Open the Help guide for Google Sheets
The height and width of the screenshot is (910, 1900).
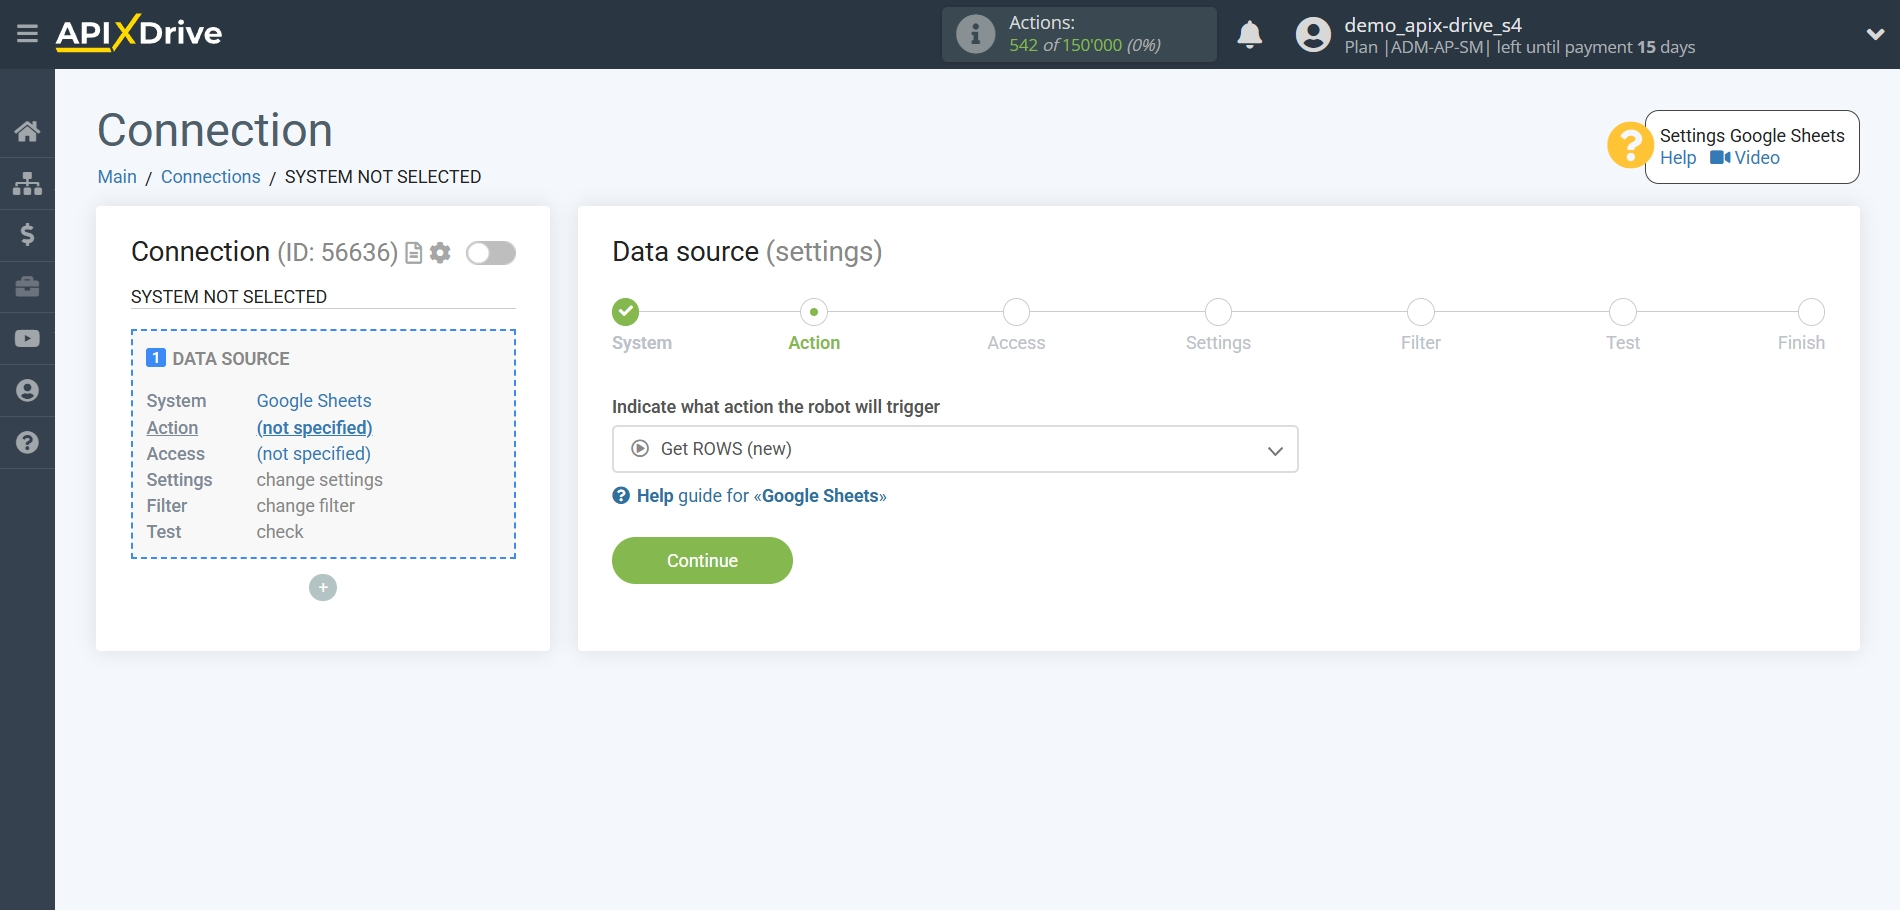749,495
